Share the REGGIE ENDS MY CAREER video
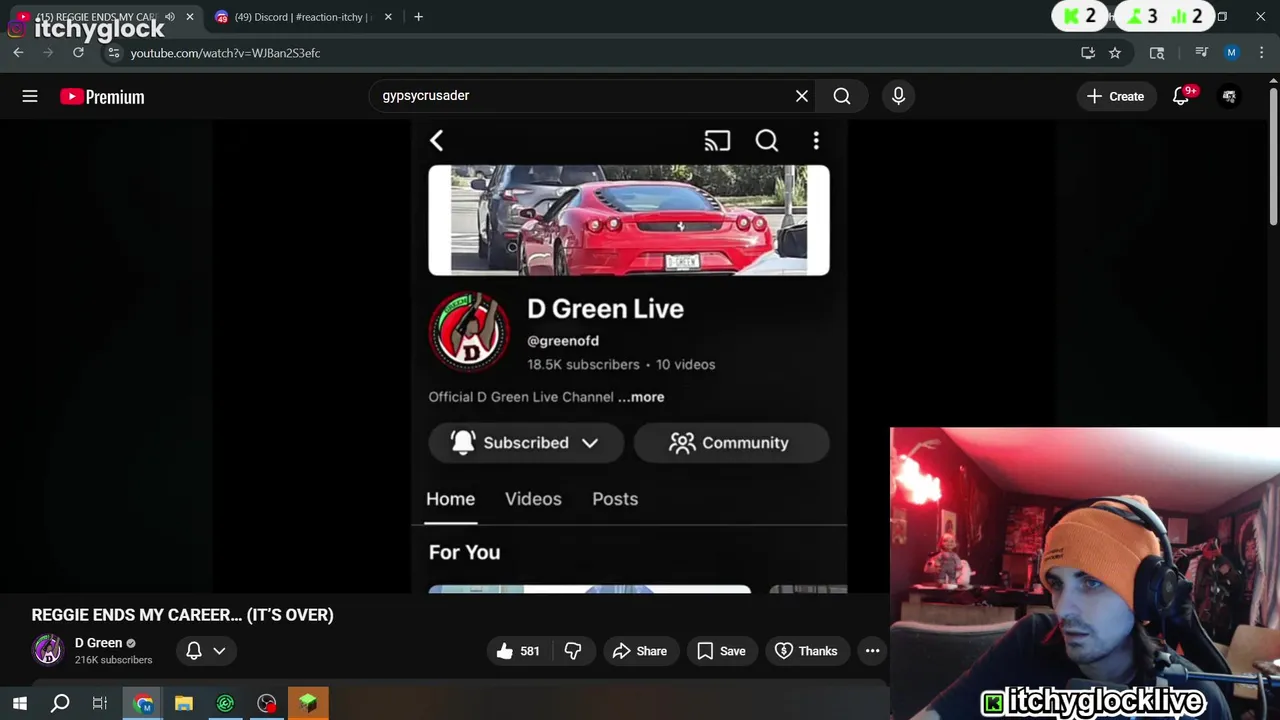This screenshot has width=1280, height=720. pyautogui.click(x=640, y=651)
